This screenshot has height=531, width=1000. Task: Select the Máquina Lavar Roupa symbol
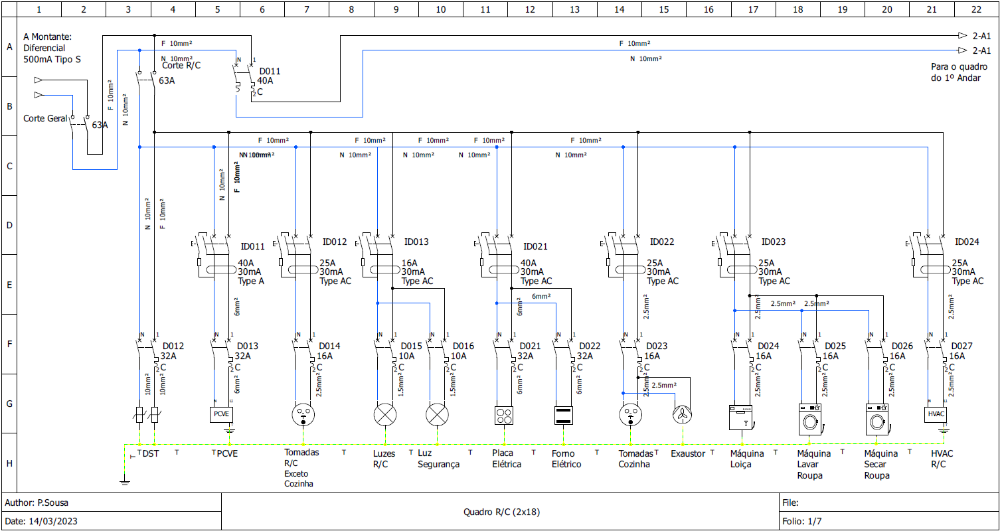pos(809,415)
